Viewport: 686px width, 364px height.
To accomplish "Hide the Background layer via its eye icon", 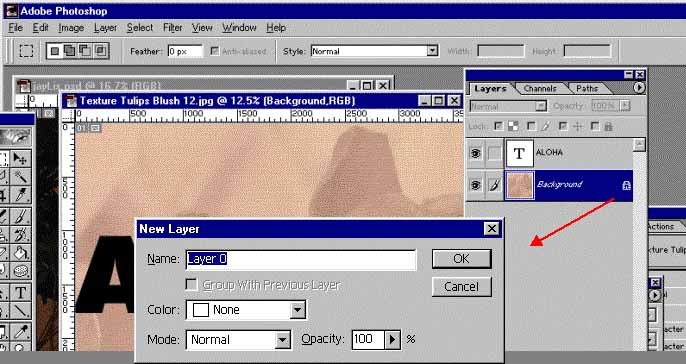I will click(476, 185).
